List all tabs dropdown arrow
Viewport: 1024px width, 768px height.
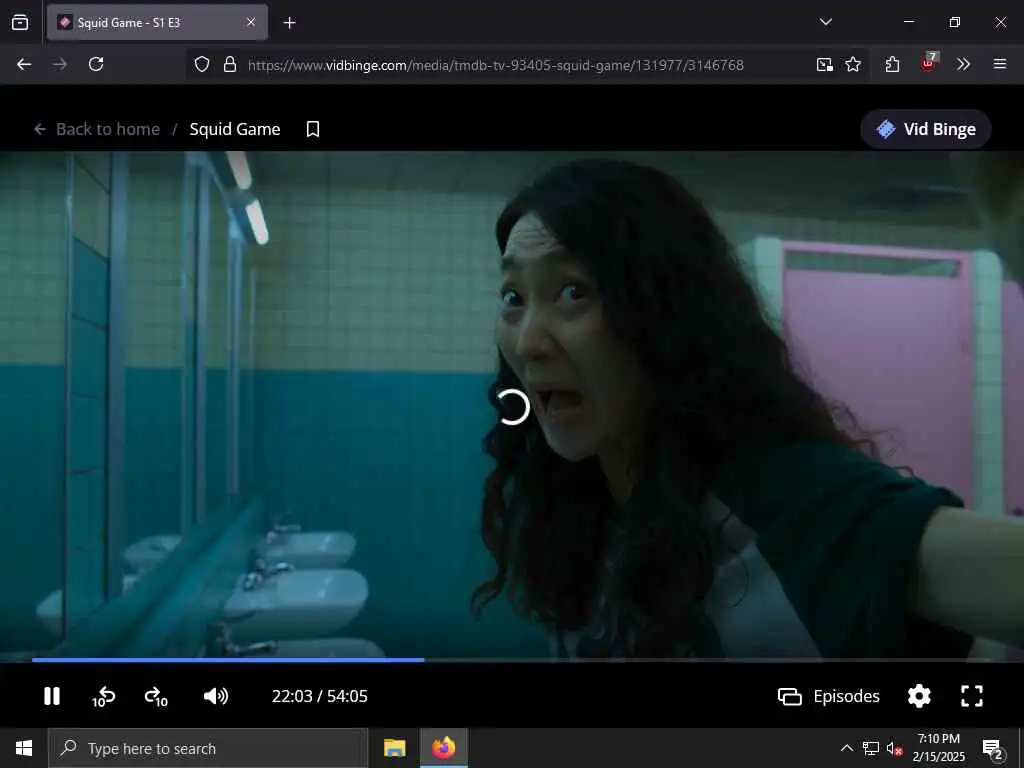click(x=825, y=22)
